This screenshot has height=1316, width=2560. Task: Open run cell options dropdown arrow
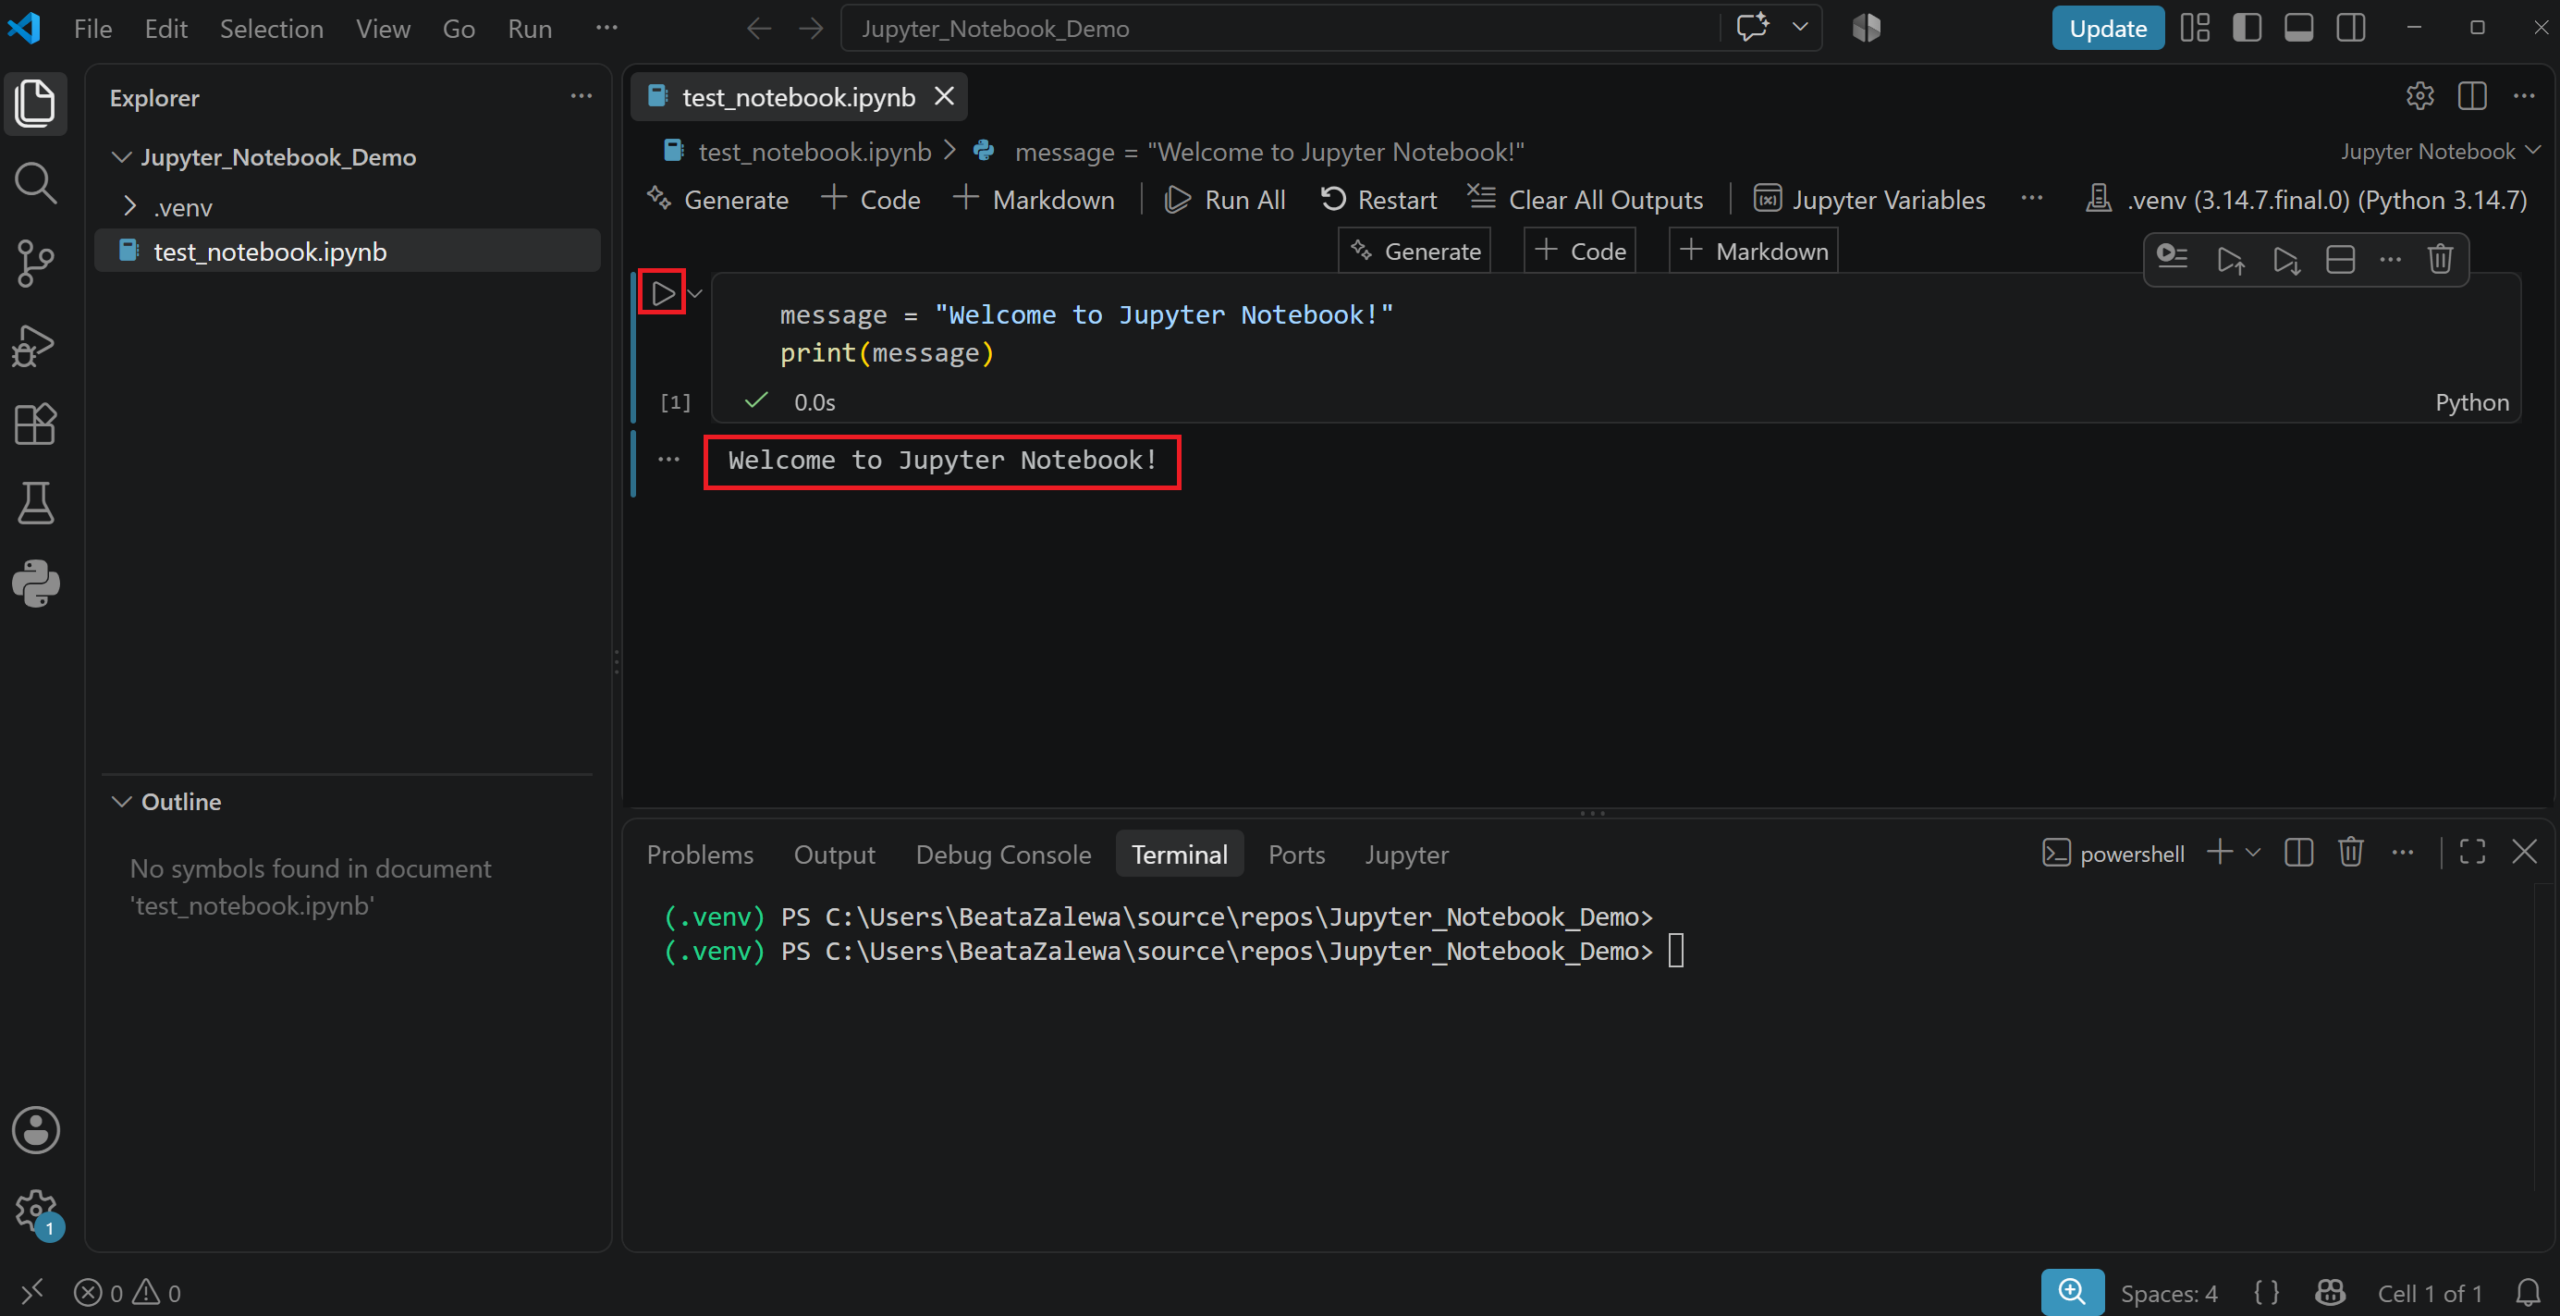coord(696,294)
